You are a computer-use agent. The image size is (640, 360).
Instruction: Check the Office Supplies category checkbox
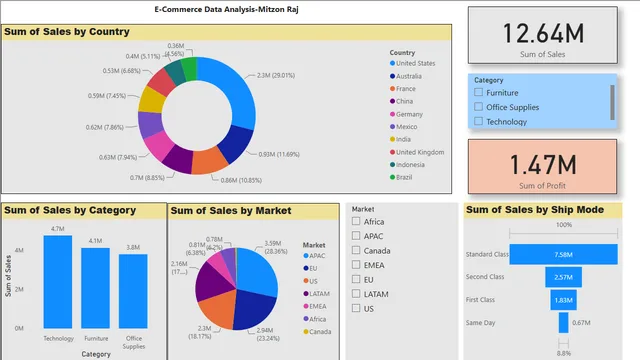tap(478, 107)
